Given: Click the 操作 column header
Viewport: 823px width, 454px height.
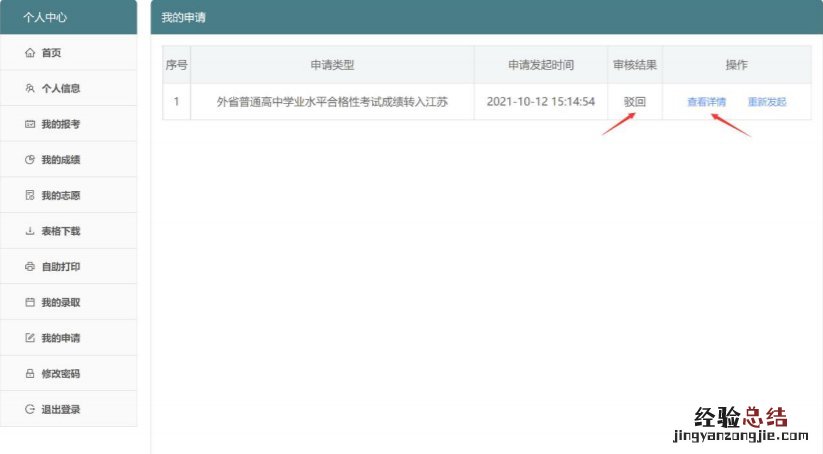Looking at the screenshot, I should [x=736, y=65].
